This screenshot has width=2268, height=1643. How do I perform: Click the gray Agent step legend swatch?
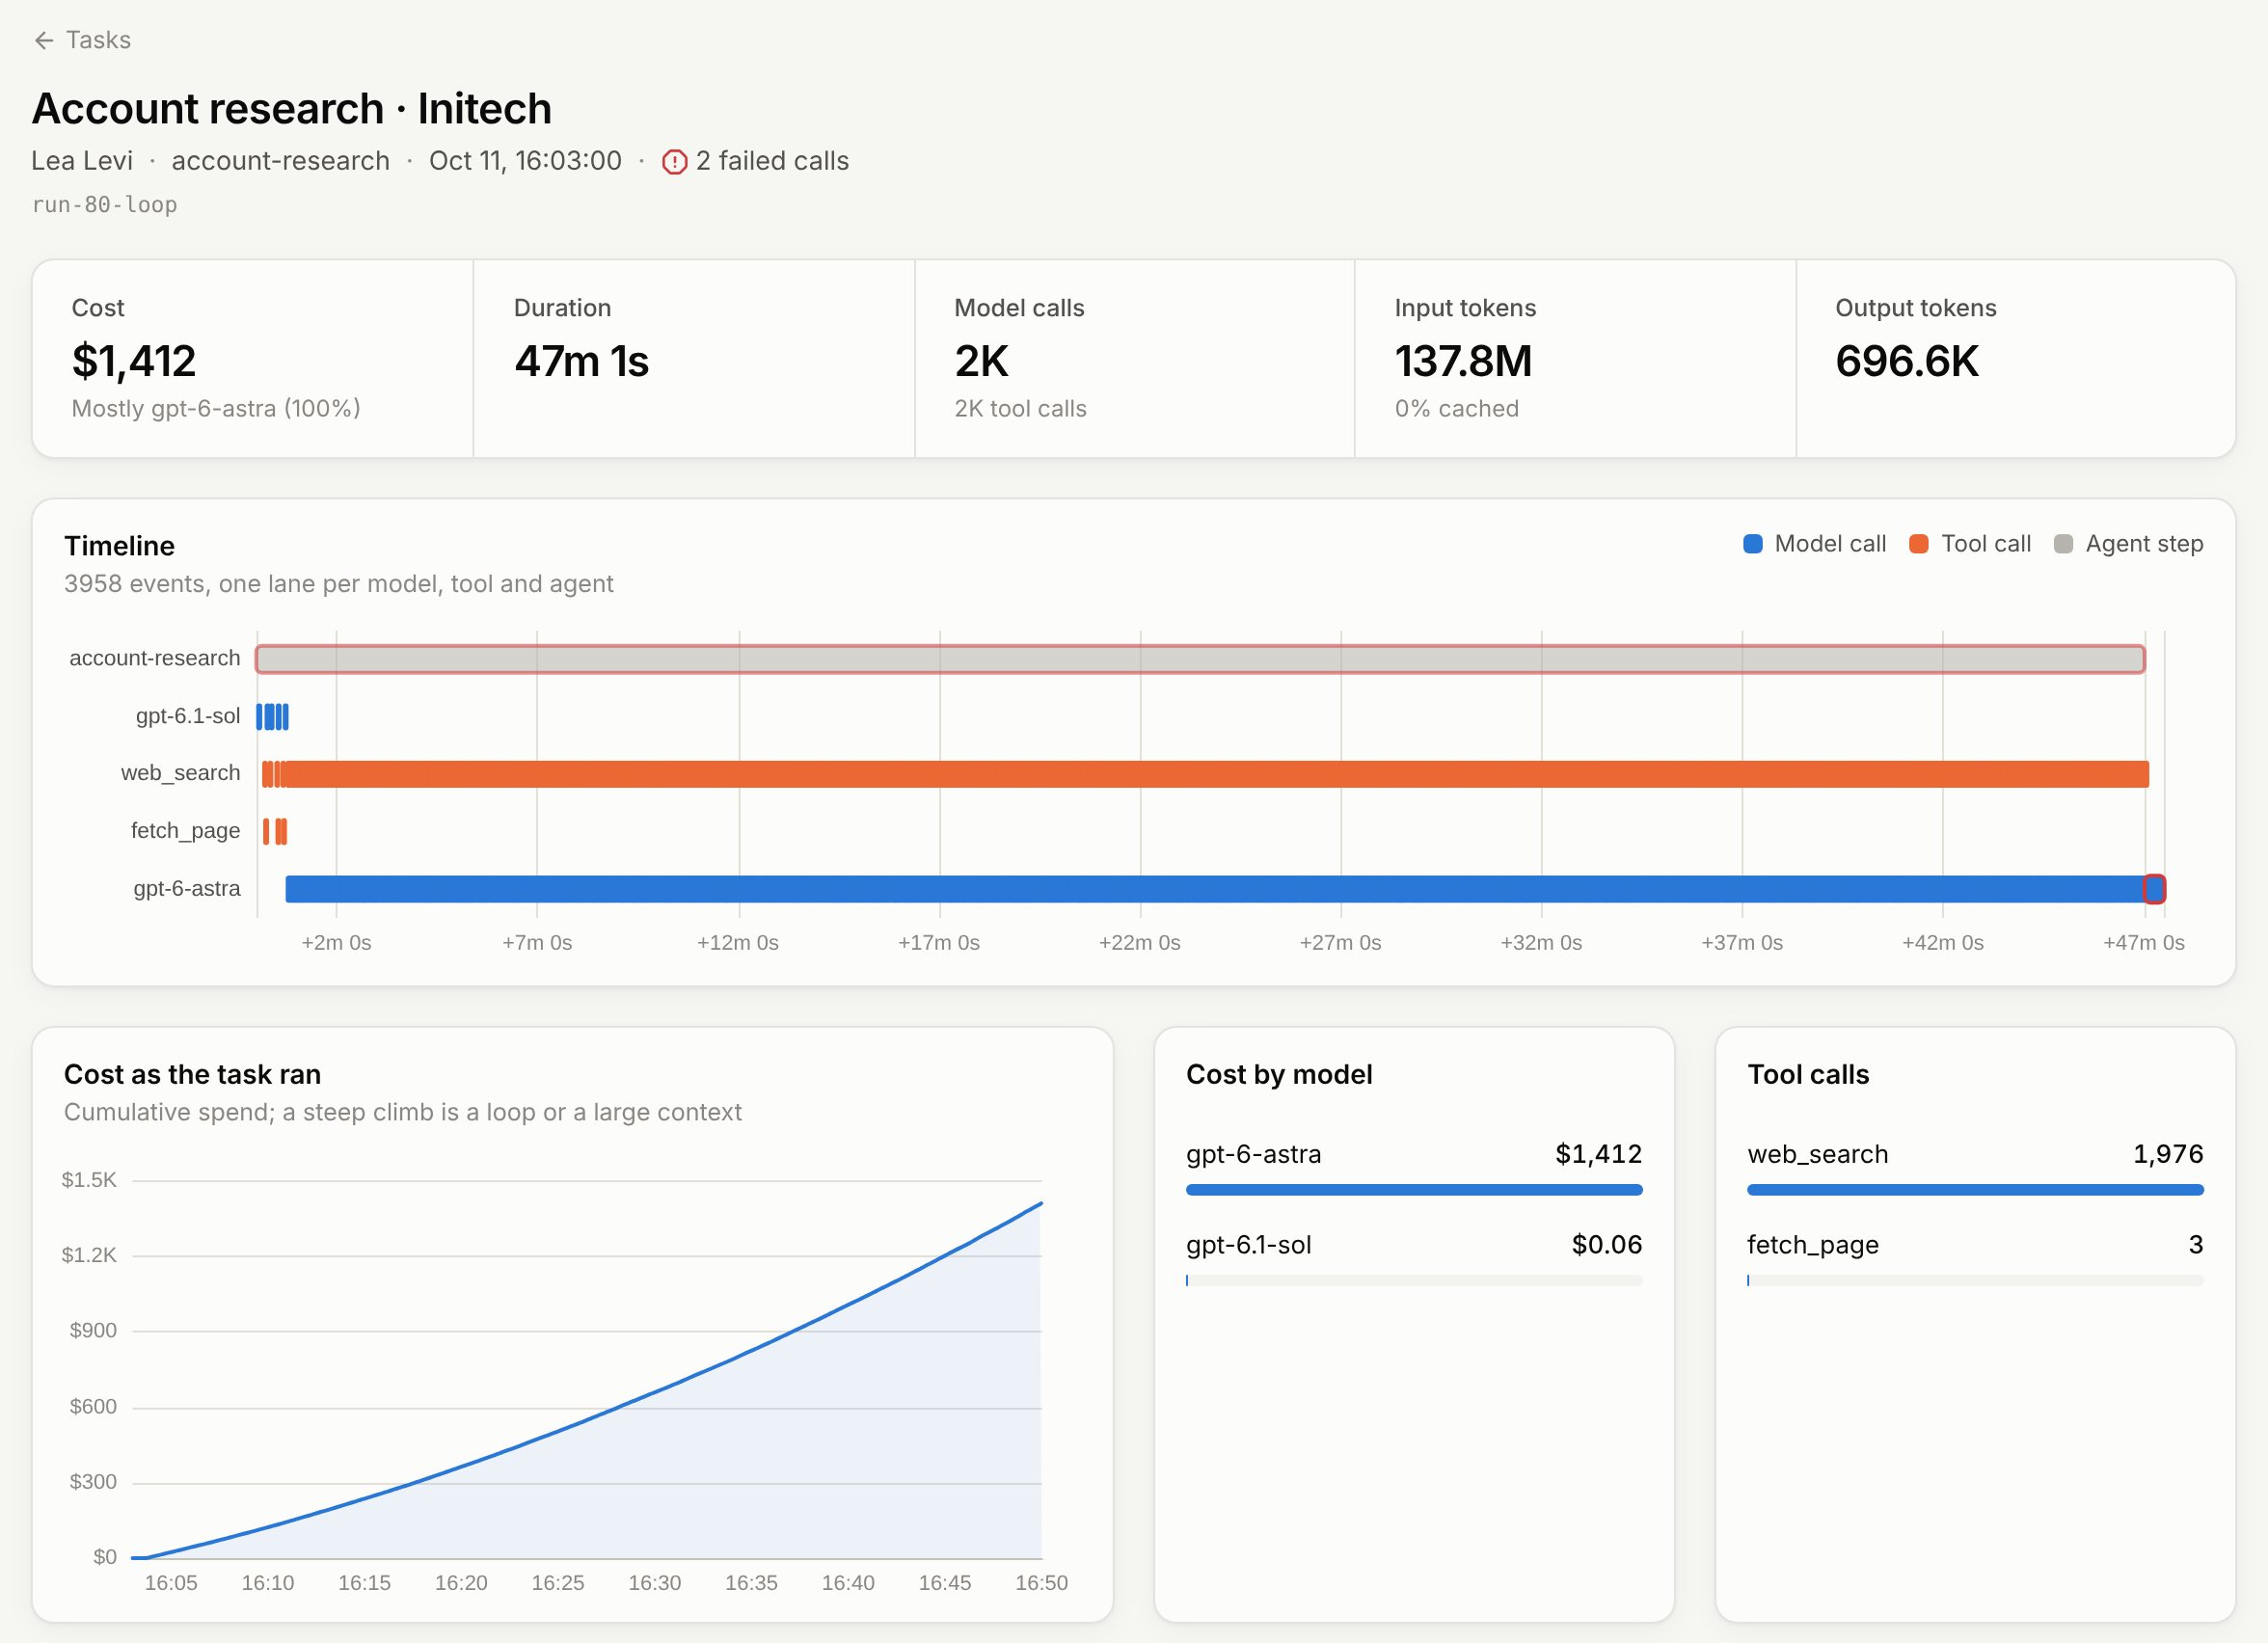point(2062,544)
